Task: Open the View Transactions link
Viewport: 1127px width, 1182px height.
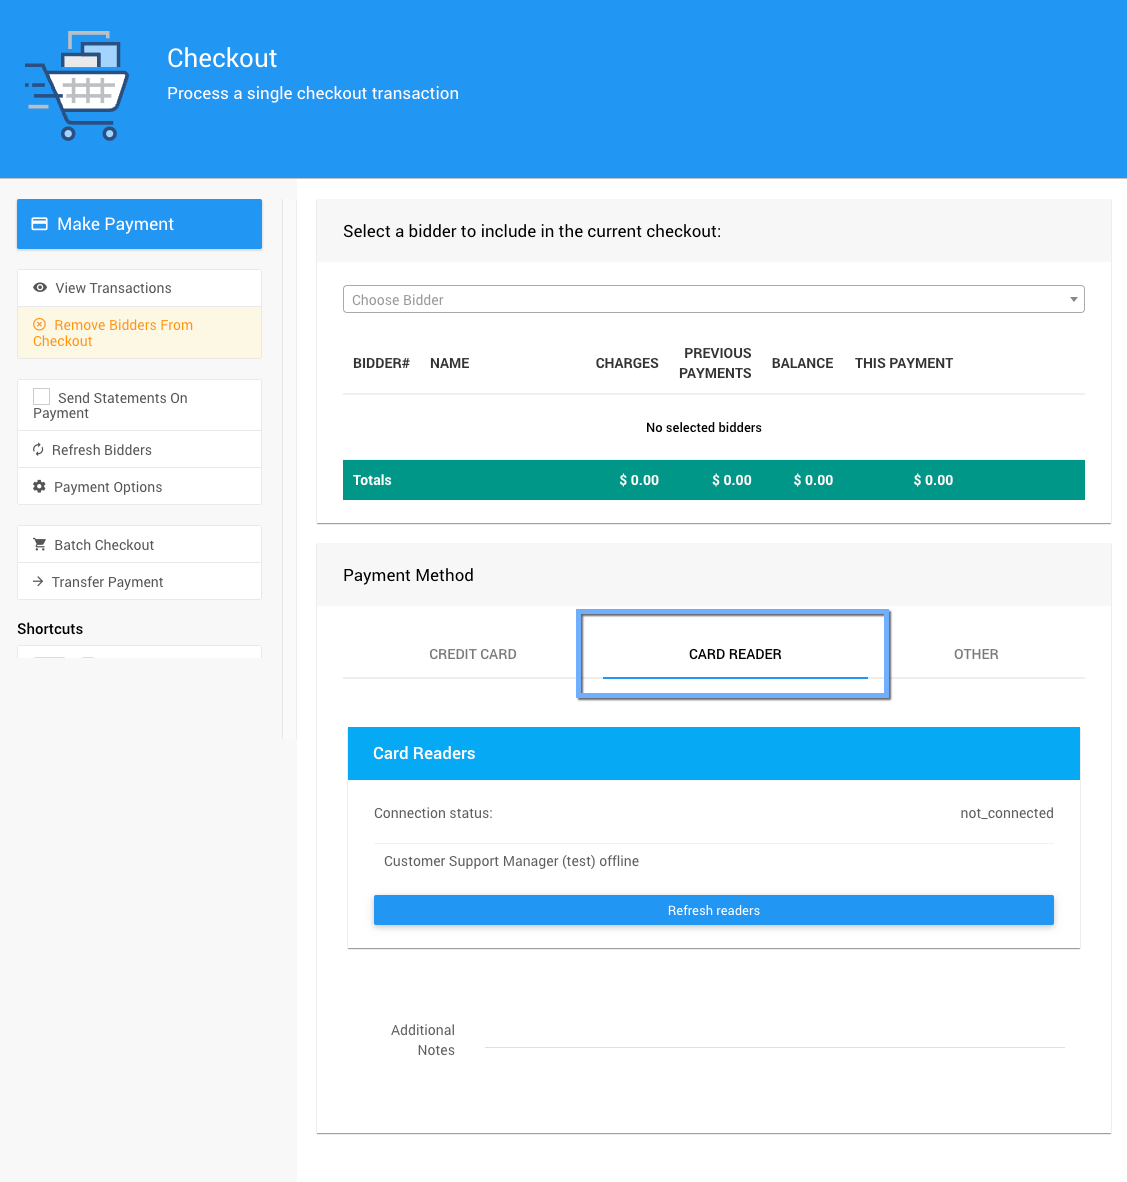Action: pos(113,288)
